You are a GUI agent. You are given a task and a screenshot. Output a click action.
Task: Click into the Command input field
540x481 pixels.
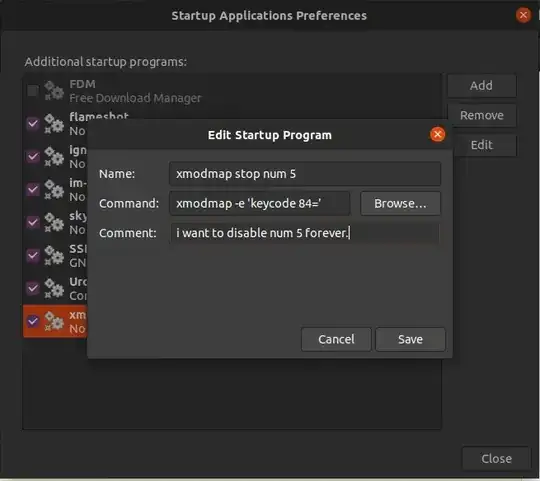(x=260, y=203)
